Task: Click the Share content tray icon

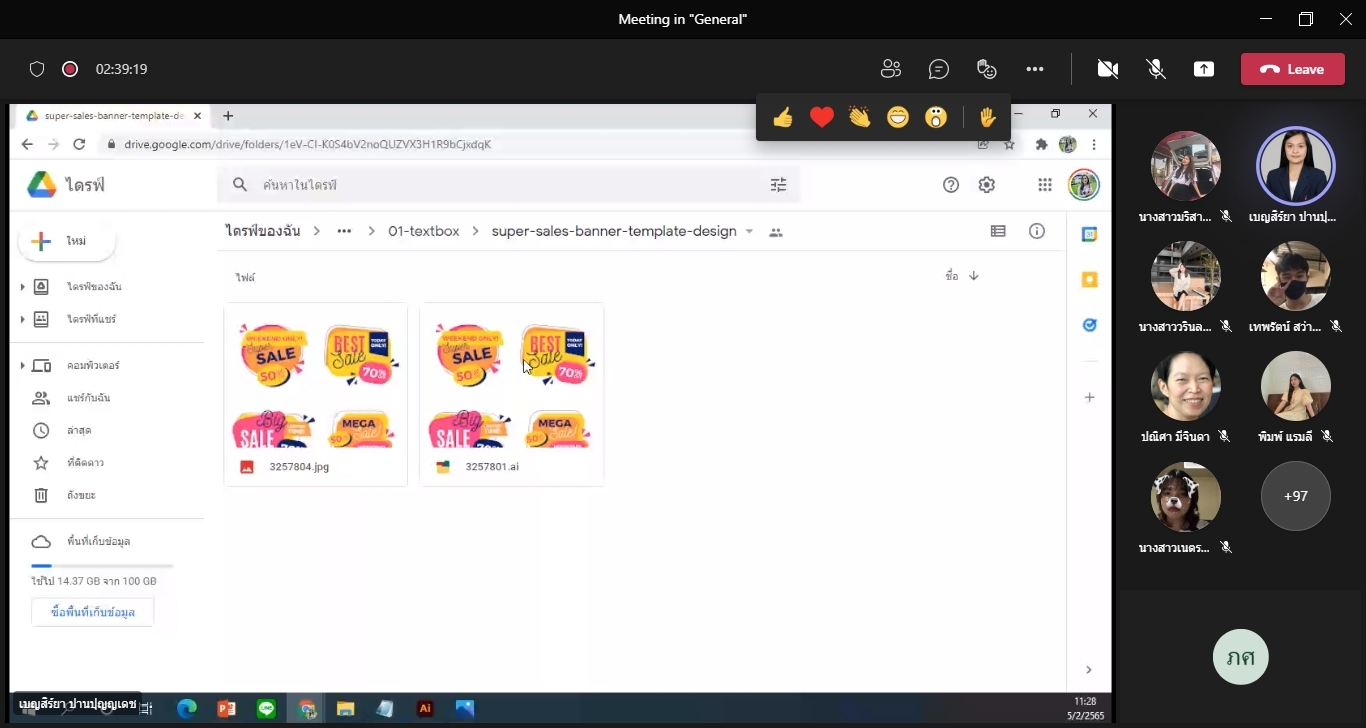Action: [1204, 69]
